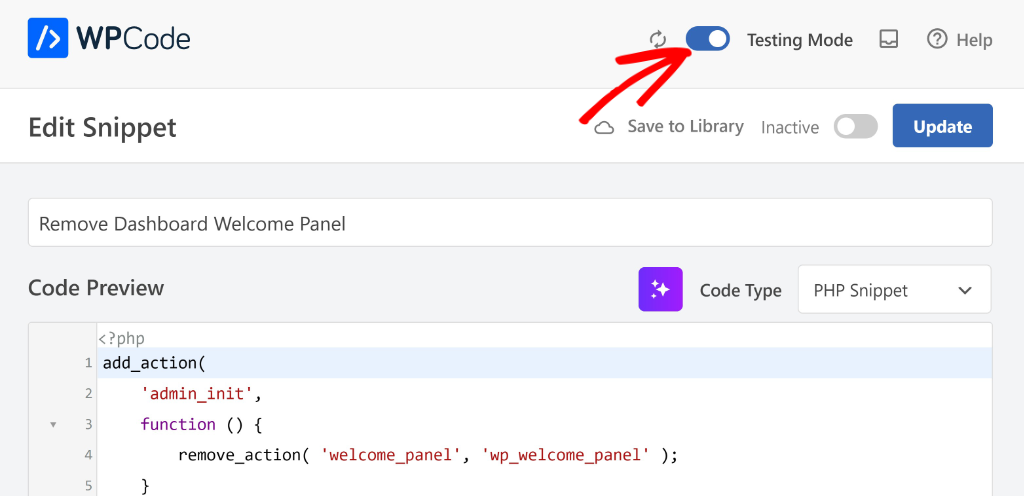Activate the snippet using the Inactive toggle
The image size is (1024, 496).
tap(855, 127)
